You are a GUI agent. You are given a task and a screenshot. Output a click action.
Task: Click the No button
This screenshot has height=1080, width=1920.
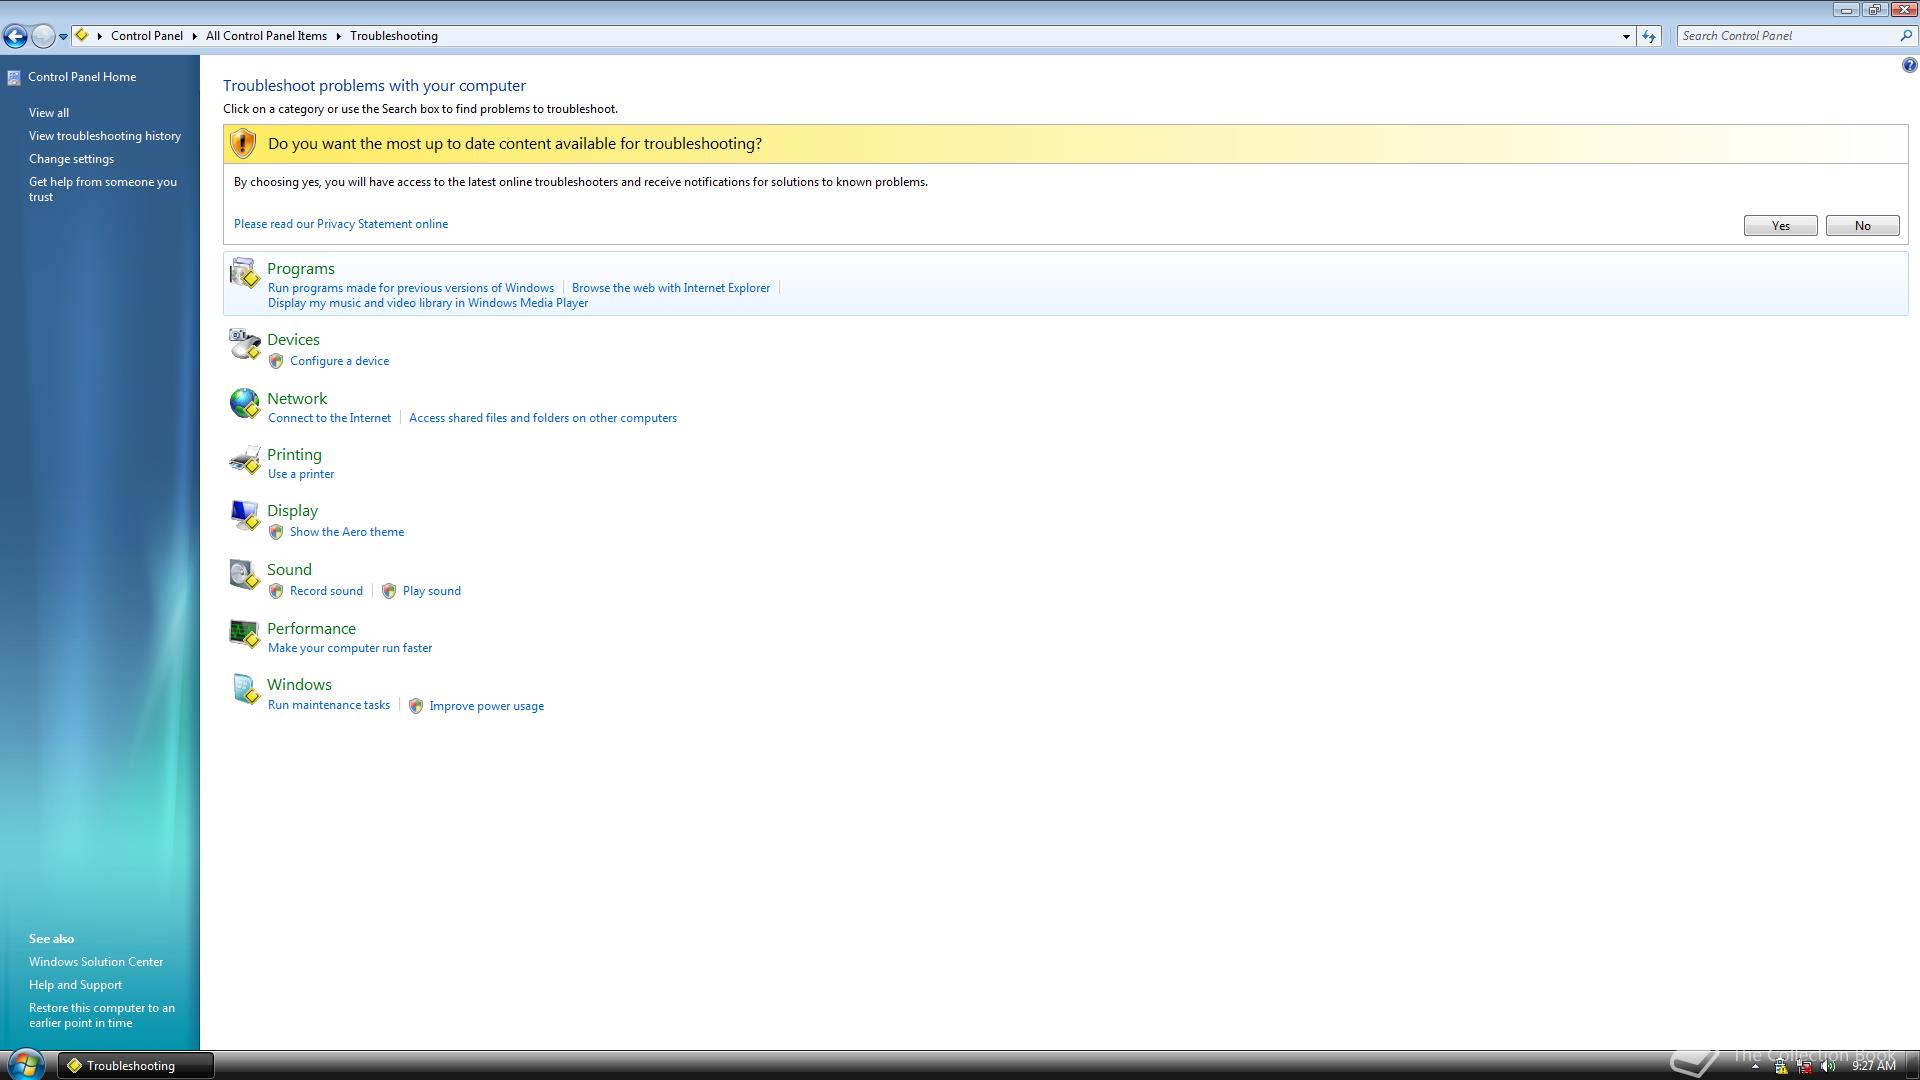[x=1862, y=226]
